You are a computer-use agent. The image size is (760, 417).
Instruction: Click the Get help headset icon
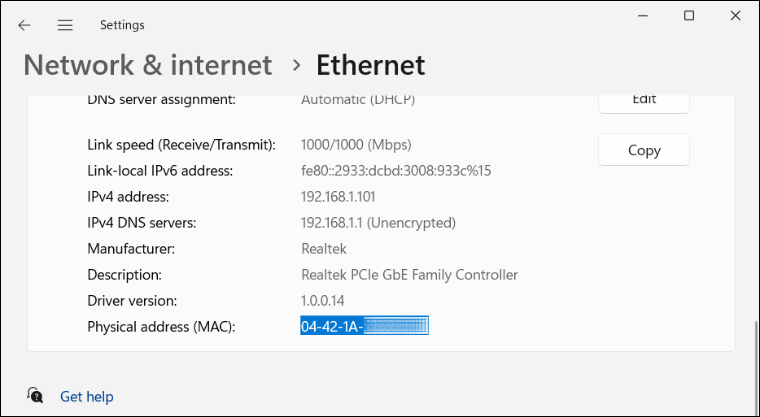(35, 395)
